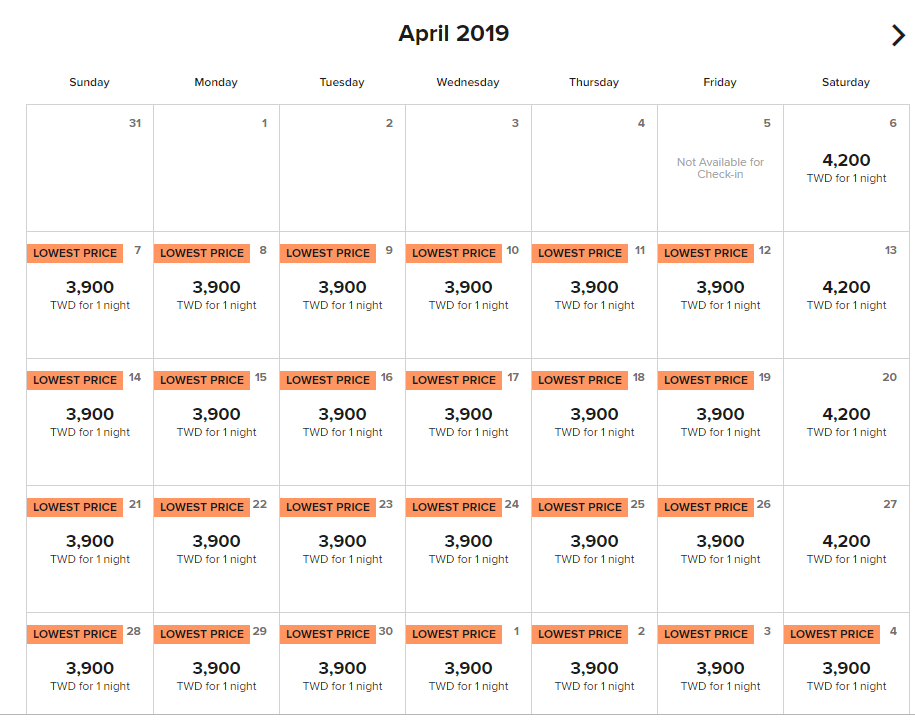Click the unavailable April 5 cell
Image resolution: width=915 pixels, height=722 pixels.
pyautogui.click(x=721, y=168)
